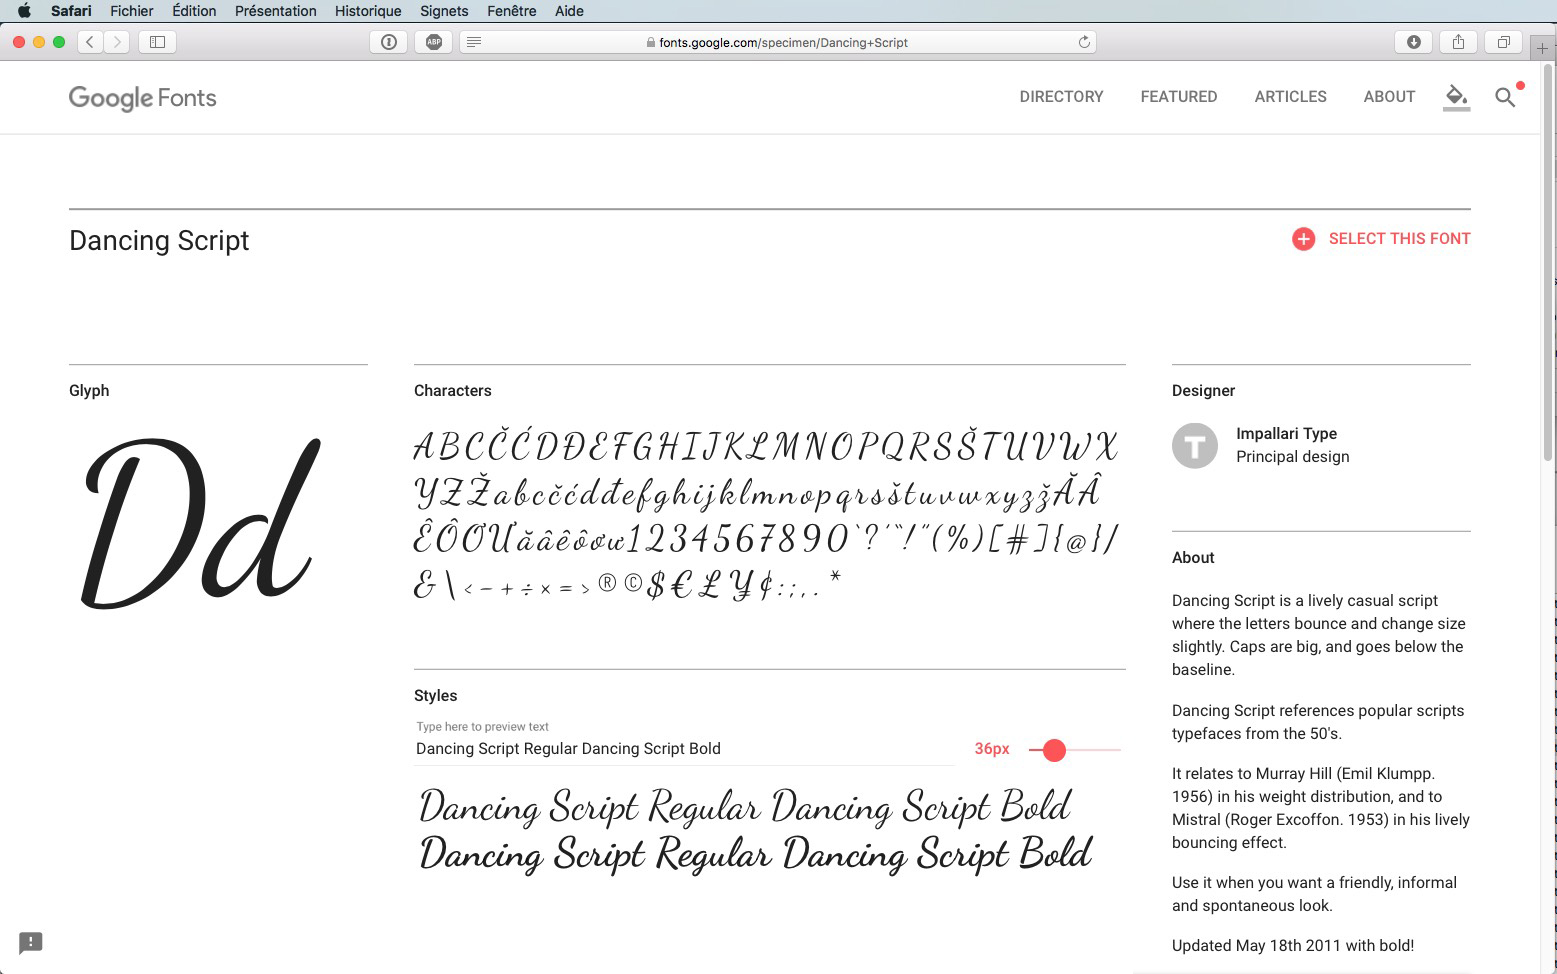Click 'Updated May 18th 2011 with bold!'
Viewport: 1557px width, 974px height.
[x=1293, y=946]
